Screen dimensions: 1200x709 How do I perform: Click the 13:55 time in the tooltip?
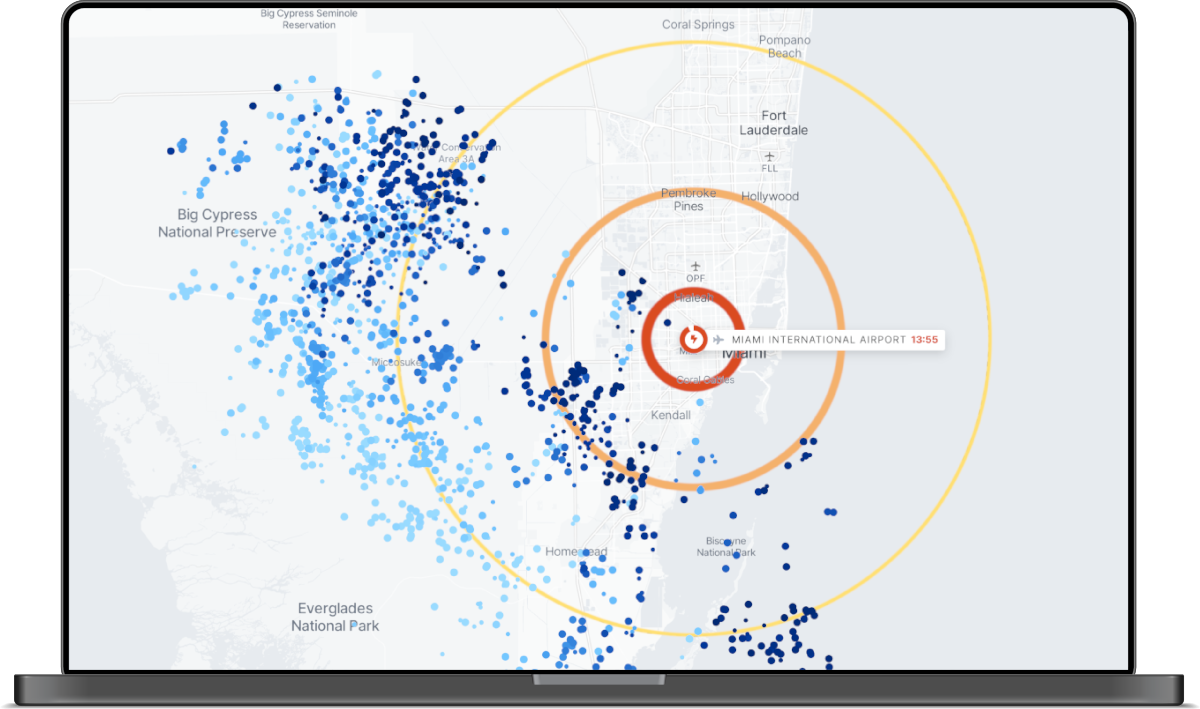pos(924,340)
